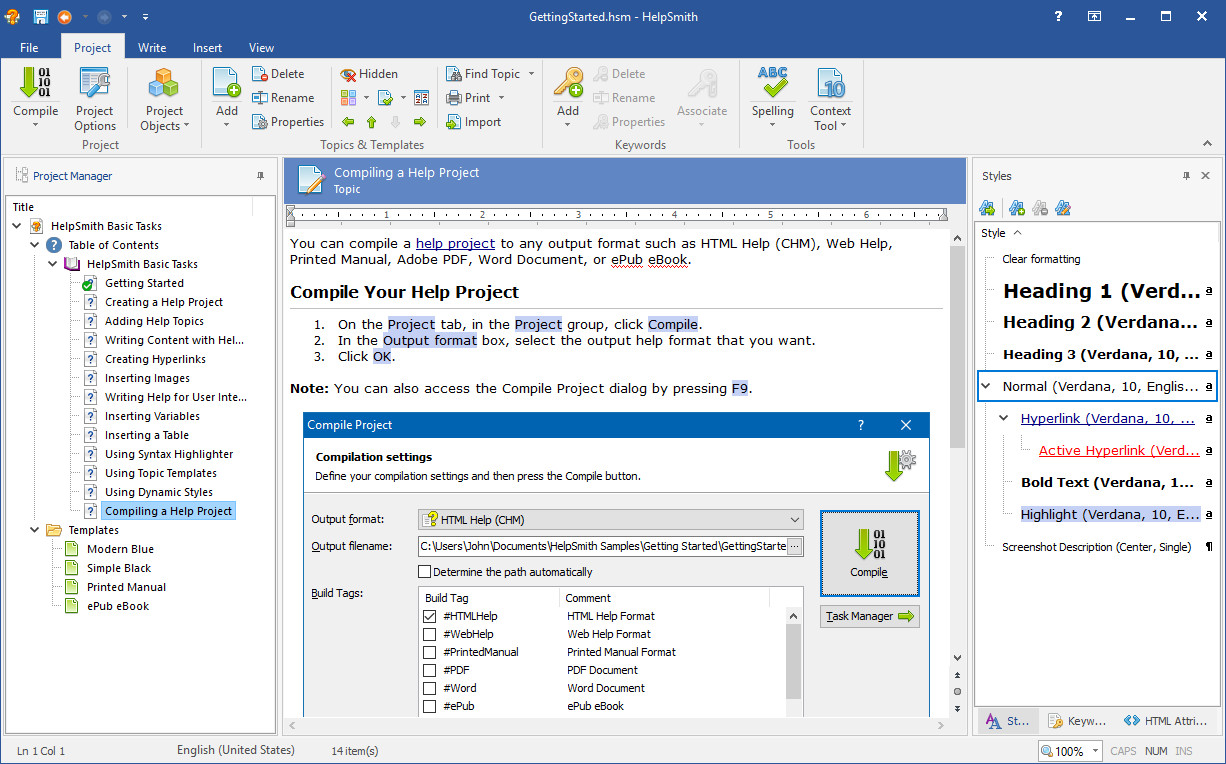Screen dimensions: 1226x764
Task: Check the #Word build tag
Action: (429, 688)
